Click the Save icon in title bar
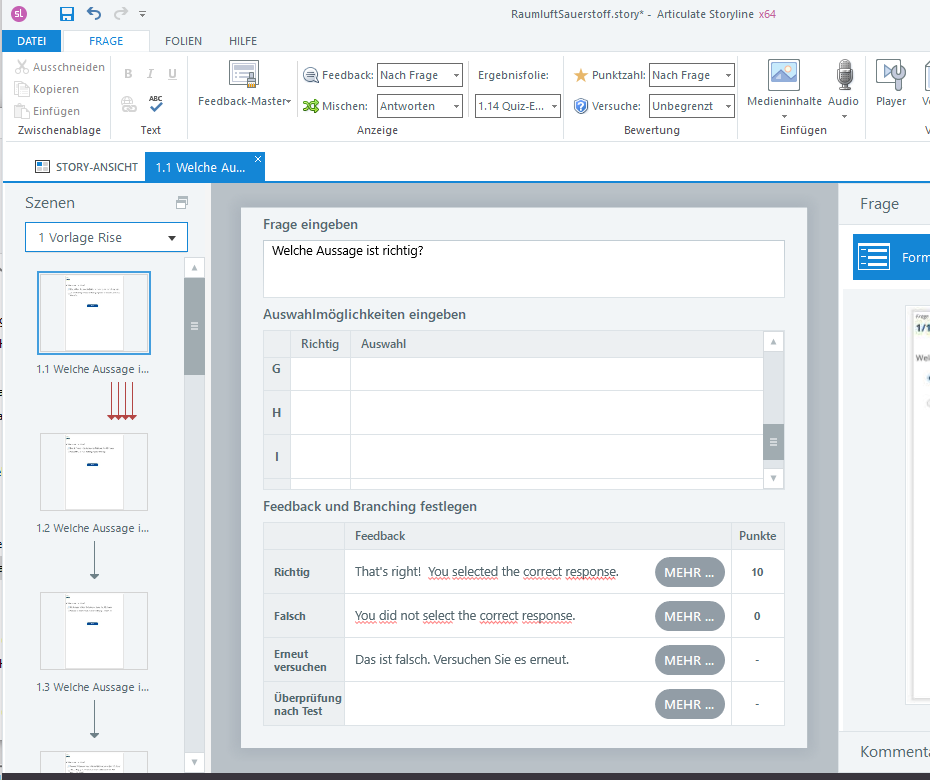 tap(67, 13)
